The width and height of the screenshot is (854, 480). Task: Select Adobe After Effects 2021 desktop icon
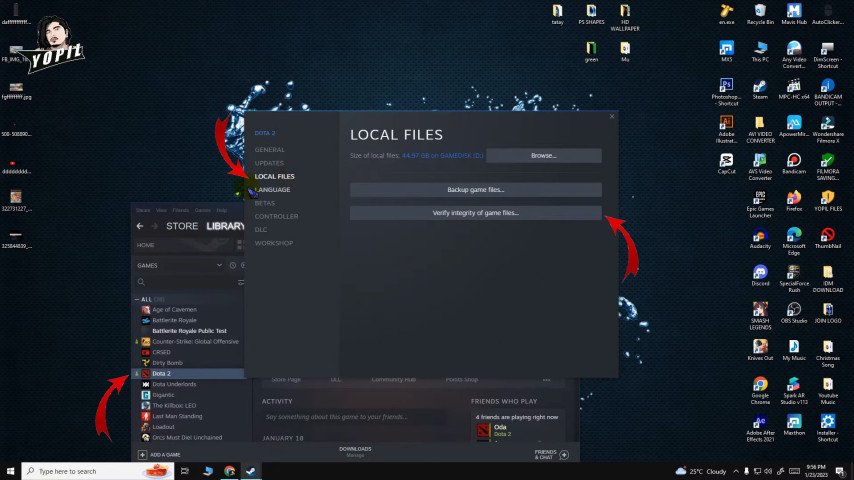click(x=760, y=429)
